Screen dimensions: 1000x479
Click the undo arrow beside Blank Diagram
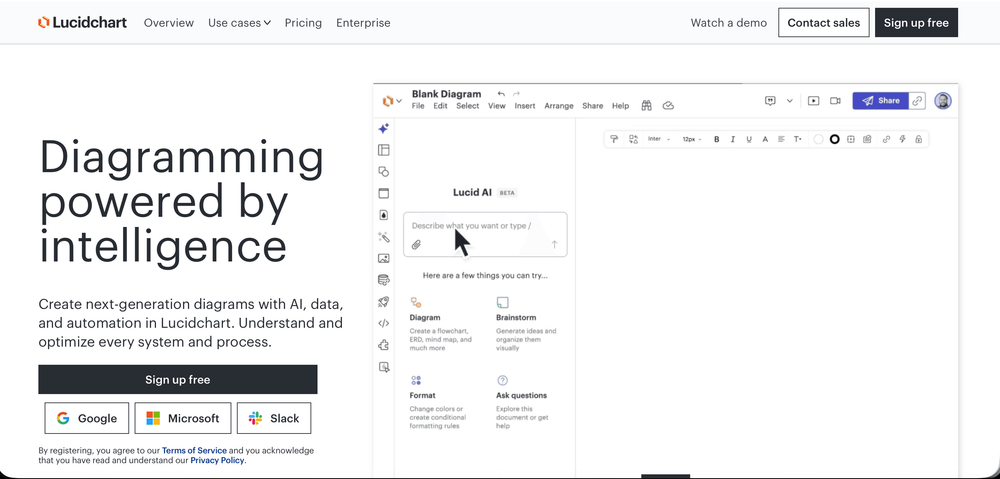tap(501, 94)
